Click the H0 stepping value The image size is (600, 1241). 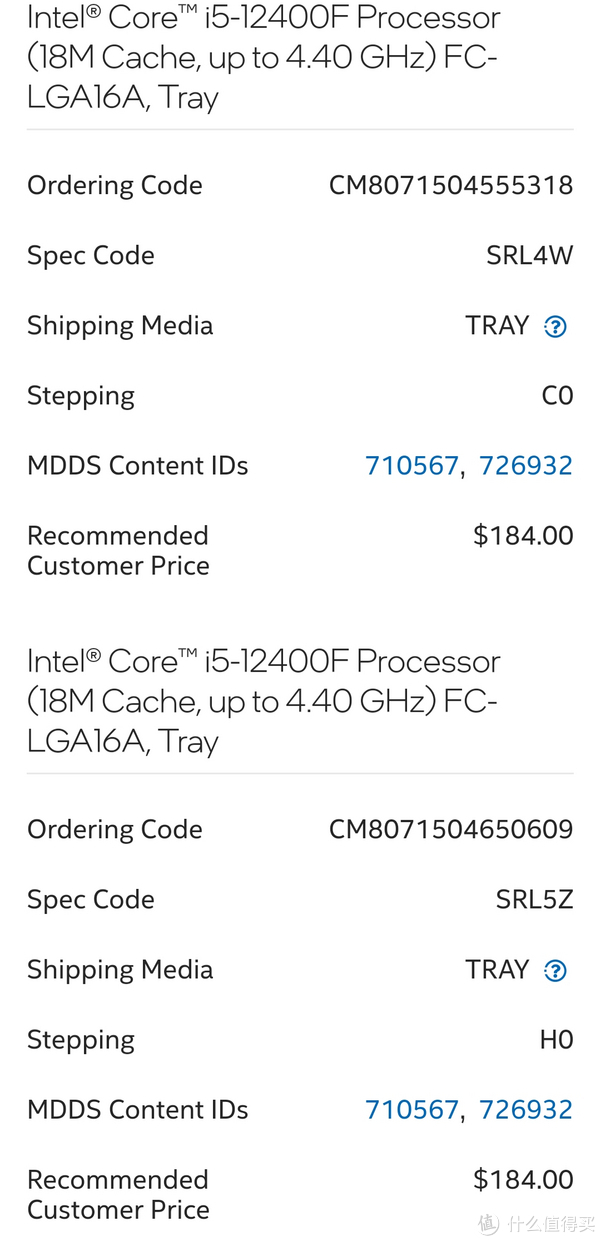point(556,1040)
